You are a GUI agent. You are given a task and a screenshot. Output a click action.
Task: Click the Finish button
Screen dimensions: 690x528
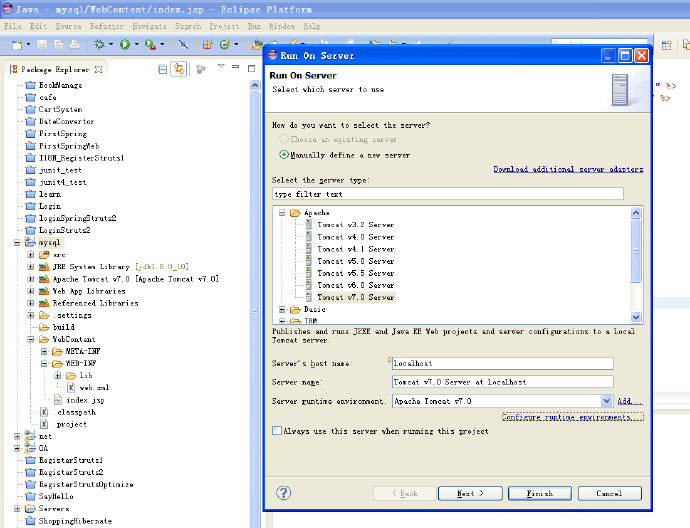(540, 493)
